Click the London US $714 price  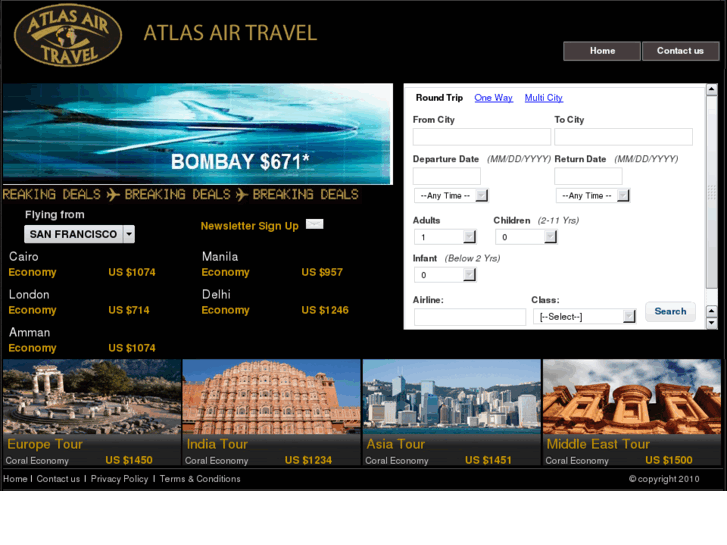pos(129,310)
